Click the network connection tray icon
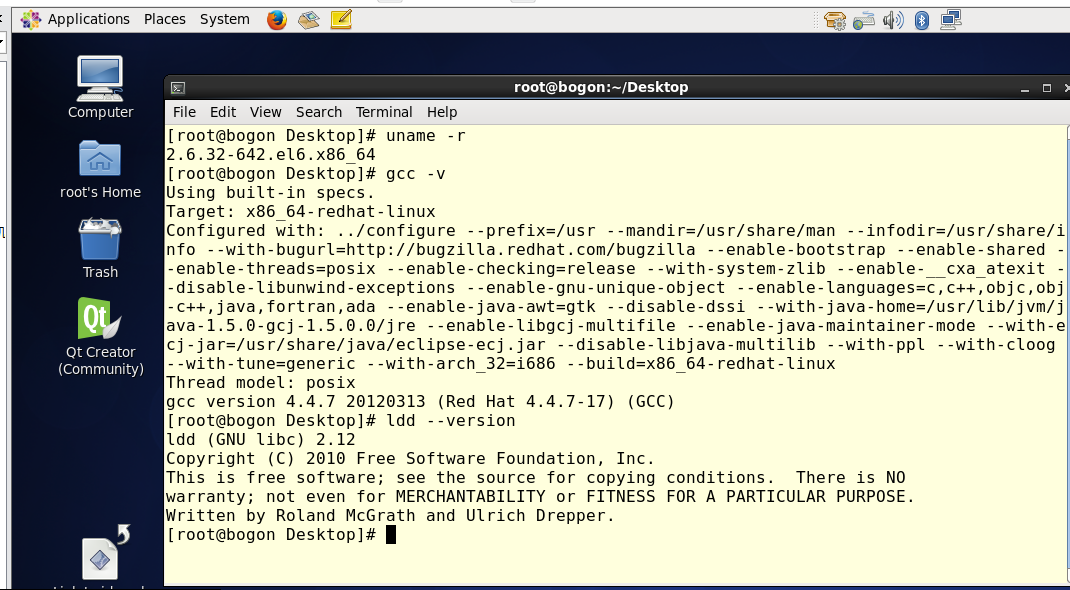Image resolution: width=1070 pixels, height=590 pixels. coord(951,19)
